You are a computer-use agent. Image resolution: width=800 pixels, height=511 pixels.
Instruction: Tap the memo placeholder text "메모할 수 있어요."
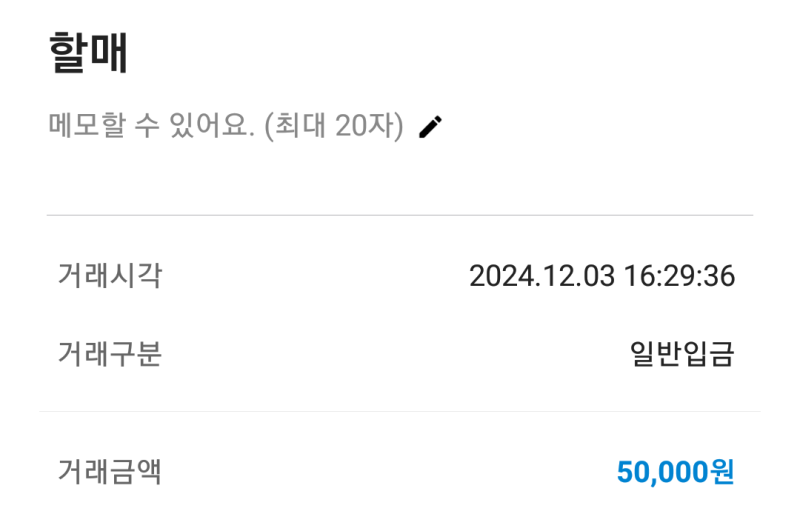(152, 127)
